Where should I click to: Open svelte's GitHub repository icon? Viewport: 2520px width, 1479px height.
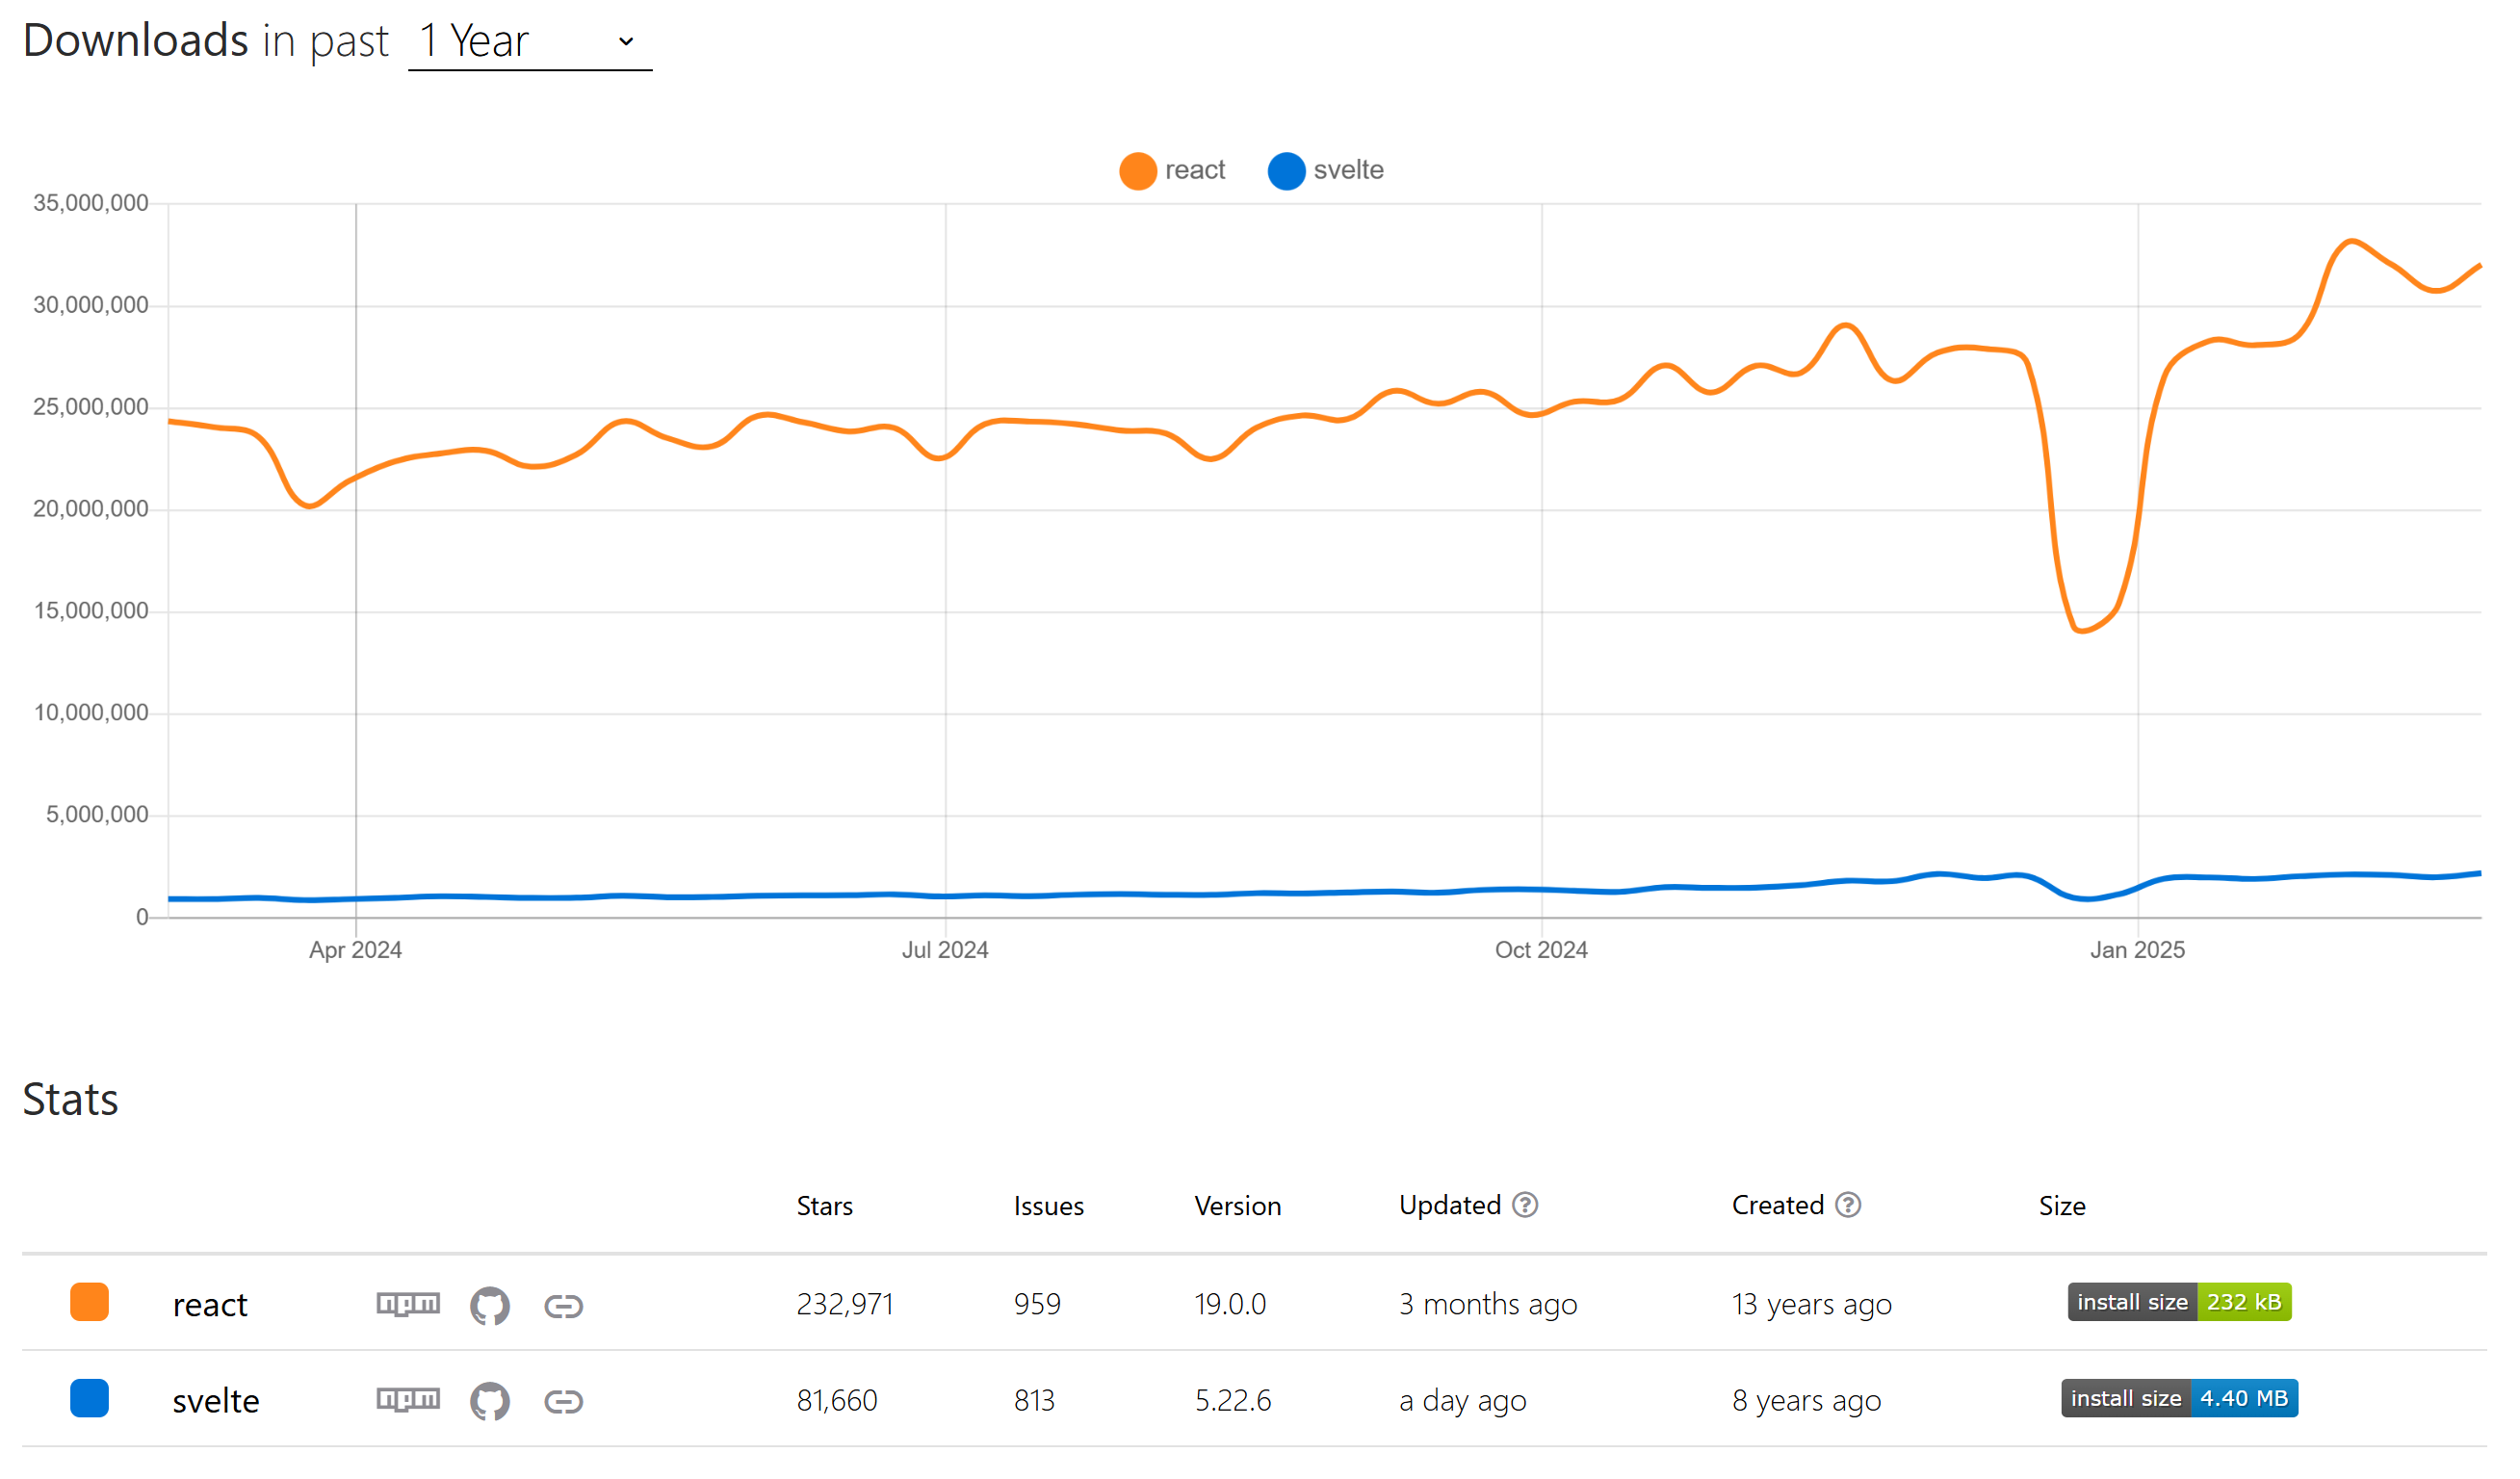pos(490,1402)
